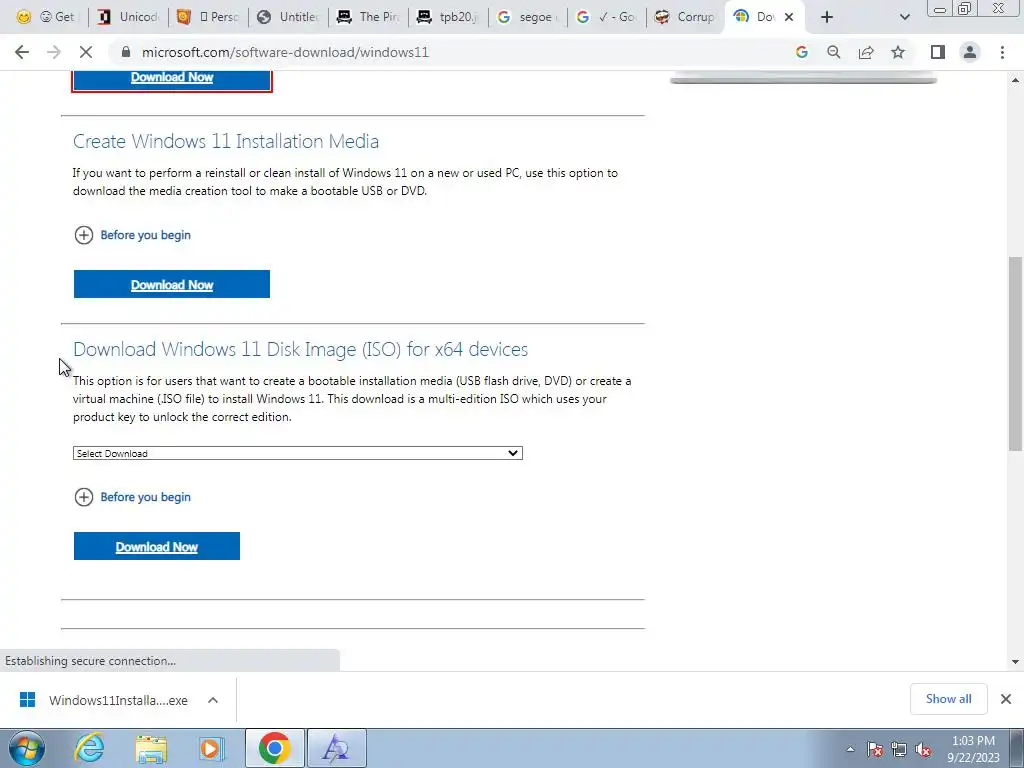Click the red-outlined Download Now button
Image resolution: width=1024 pixels, height=768 pixels.
(172, 78)
